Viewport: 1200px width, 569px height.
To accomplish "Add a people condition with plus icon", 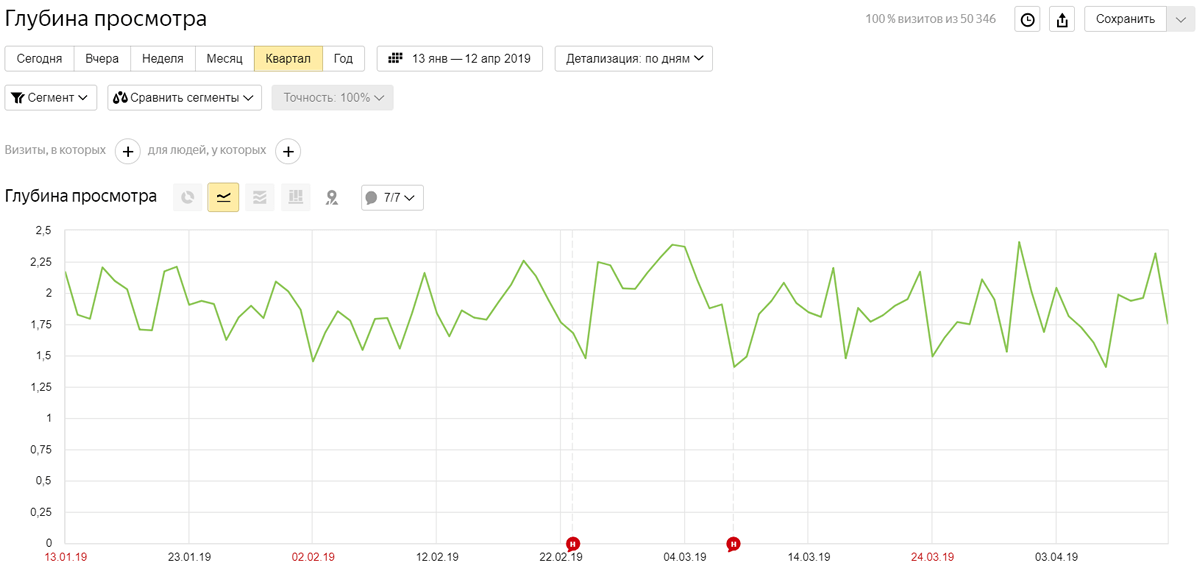I will [x=287, y=151].
